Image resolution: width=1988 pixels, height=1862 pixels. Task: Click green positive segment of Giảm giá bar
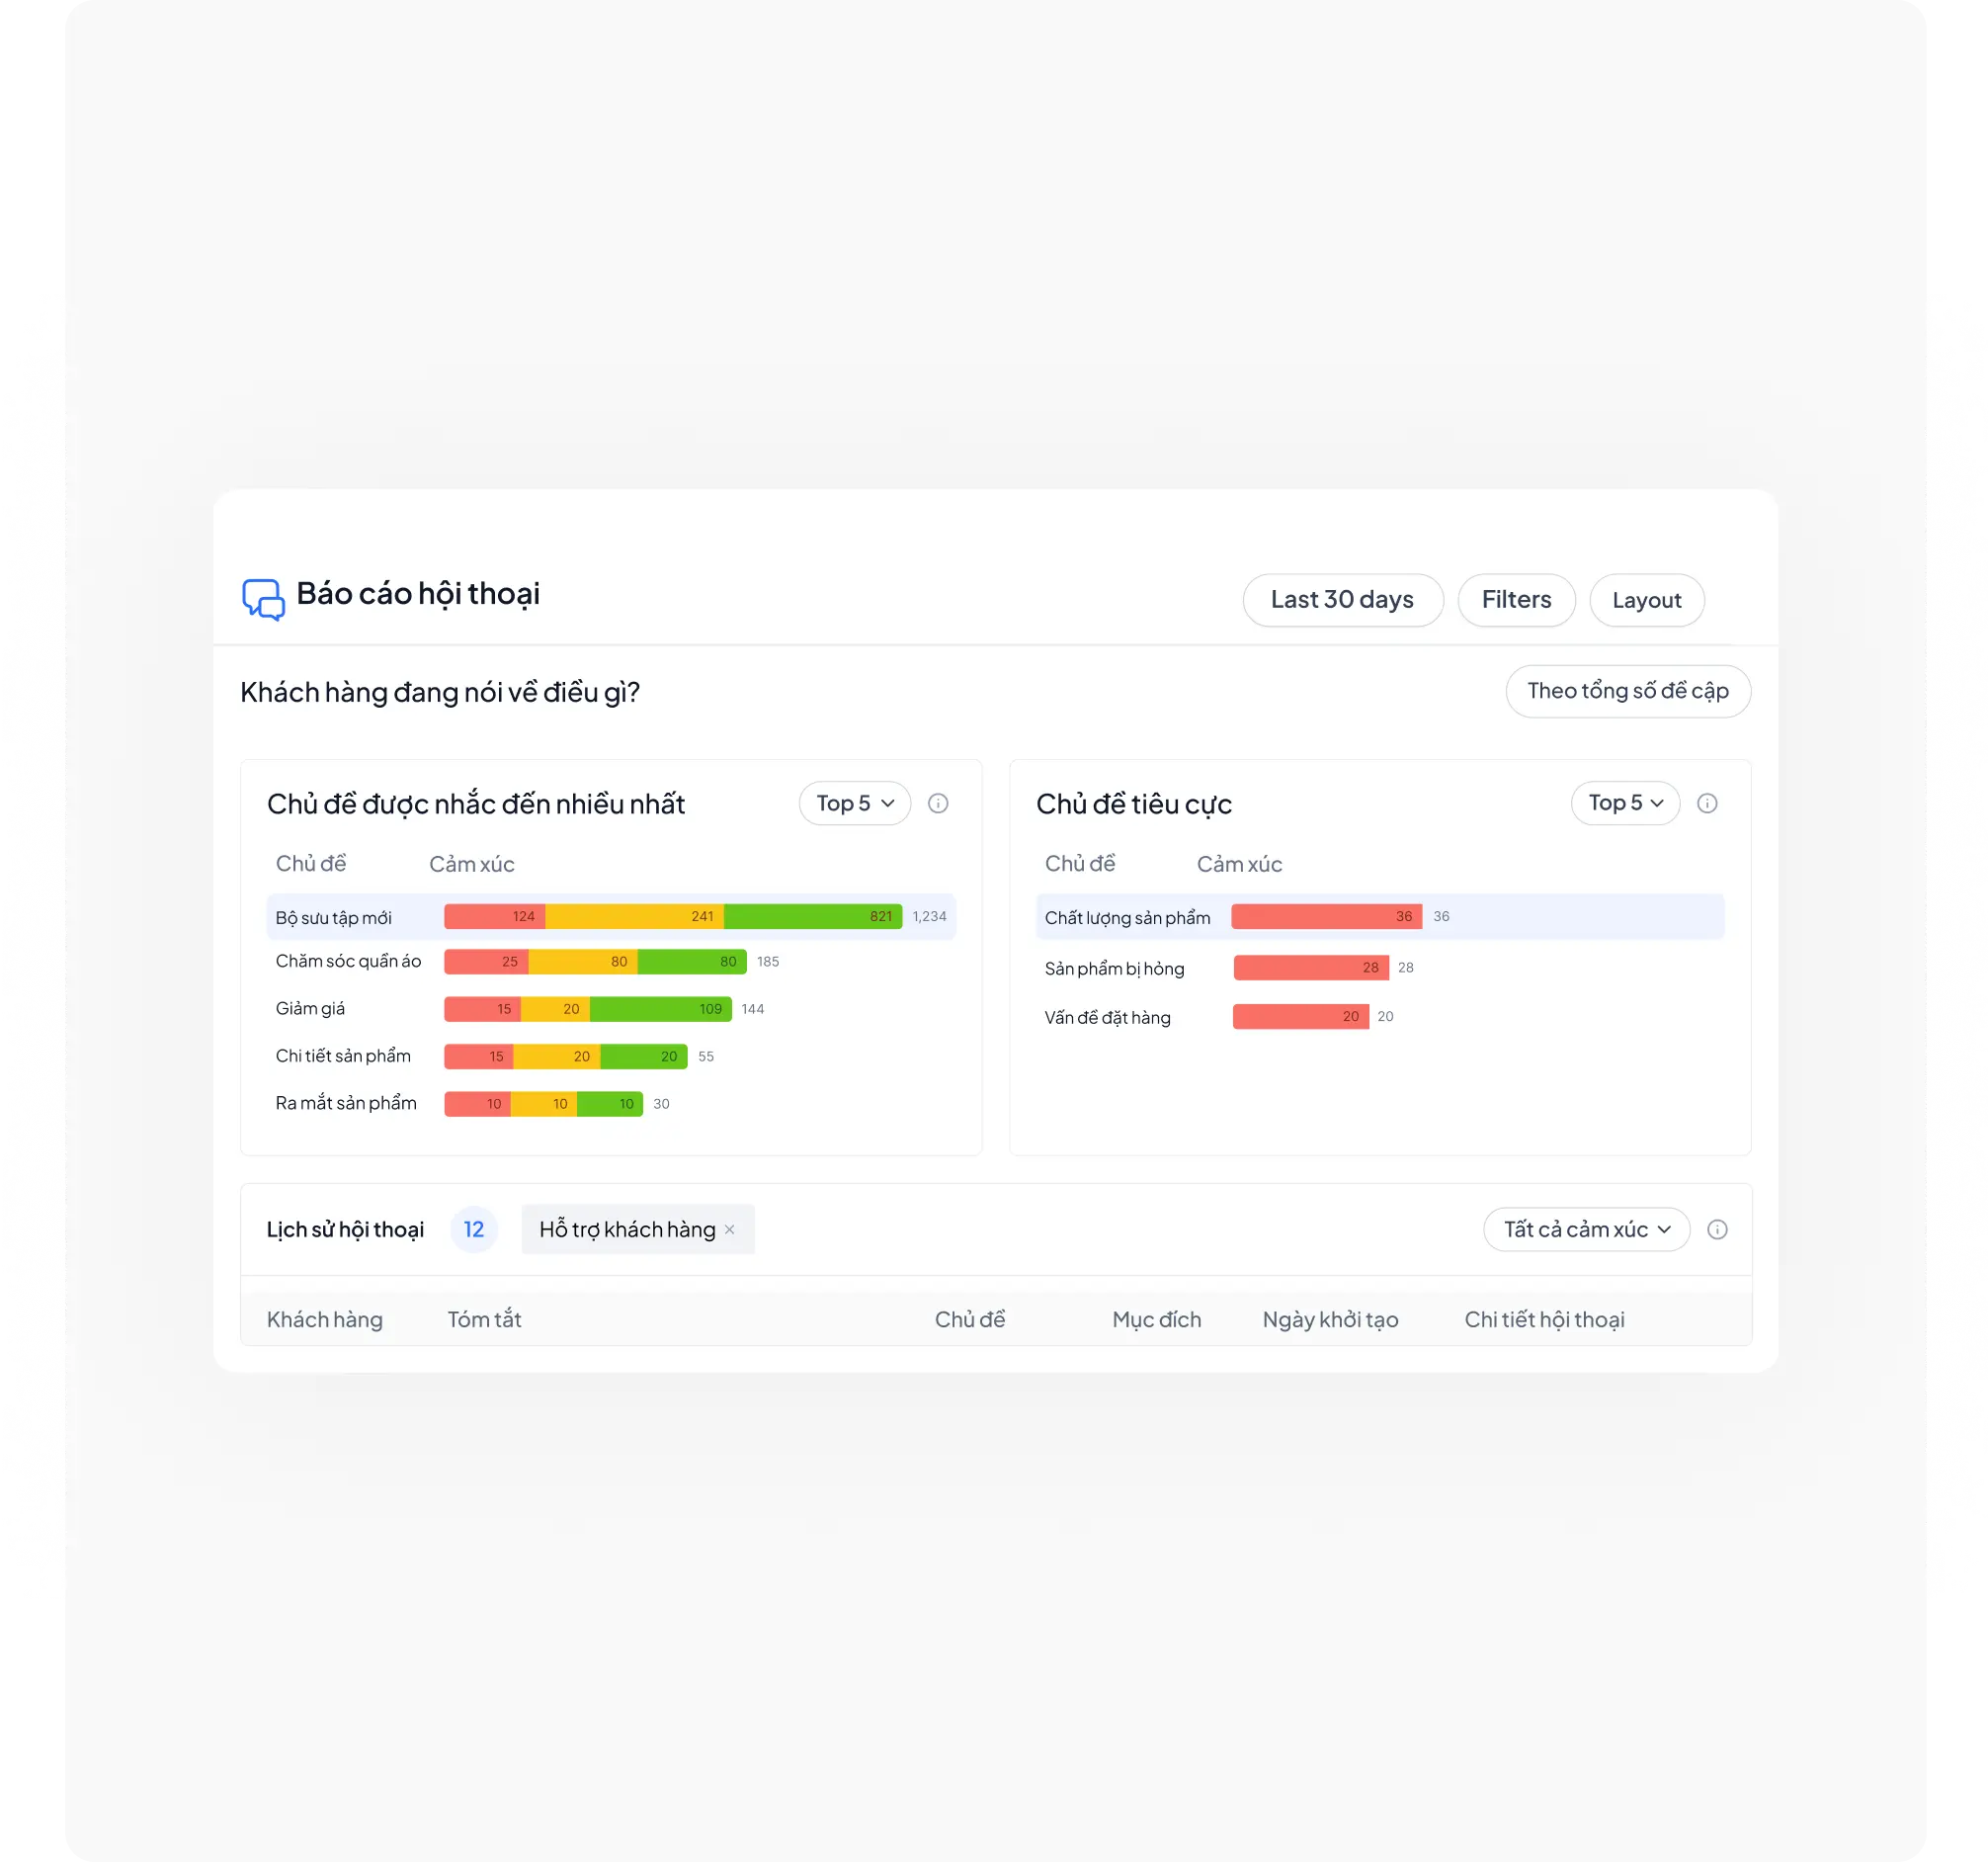pos(660,1009)
